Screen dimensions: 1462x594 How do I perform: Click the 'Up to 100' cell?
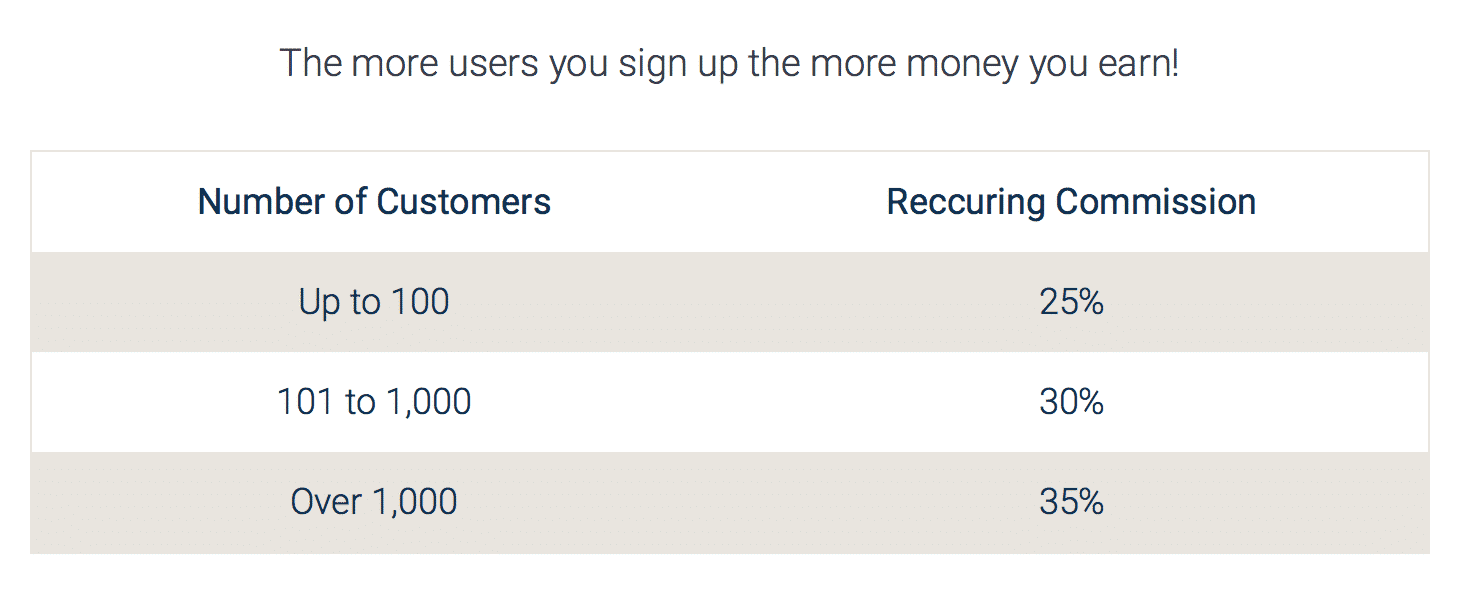(x=374, y=302)
